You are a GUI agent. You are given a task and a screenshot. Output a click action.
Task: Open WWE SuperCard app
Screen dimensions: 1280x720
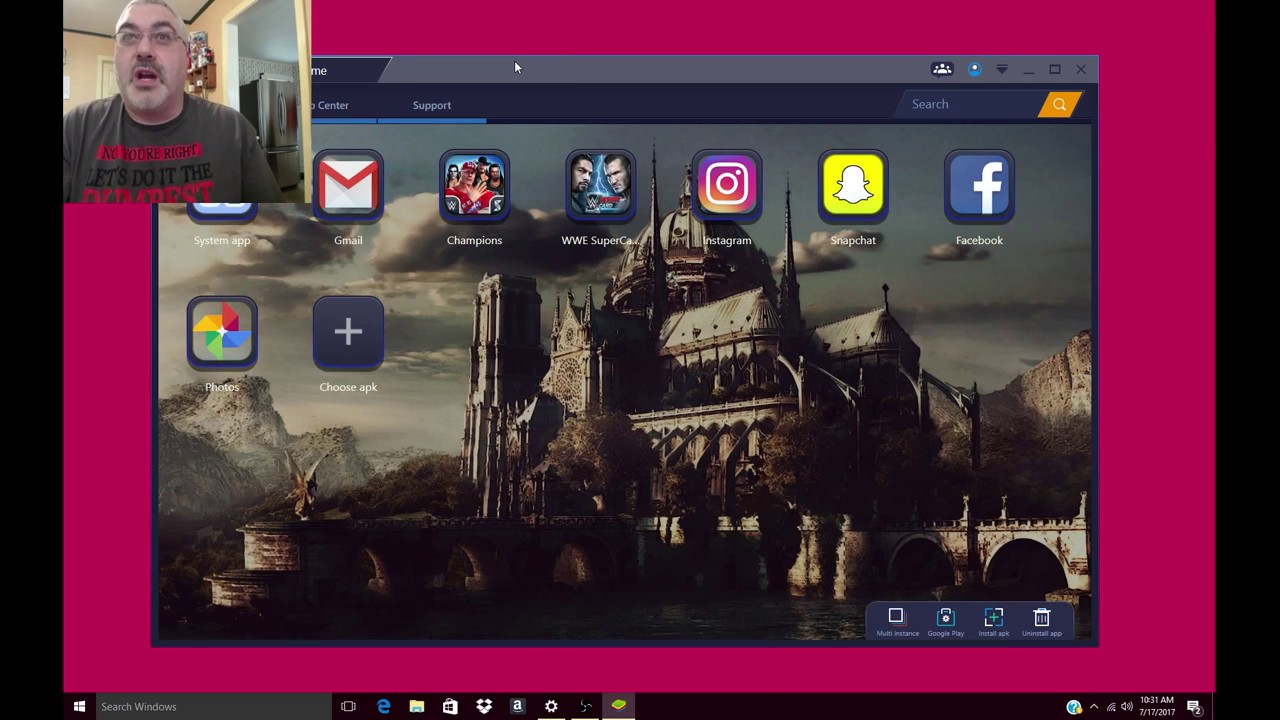click(600, 186)
